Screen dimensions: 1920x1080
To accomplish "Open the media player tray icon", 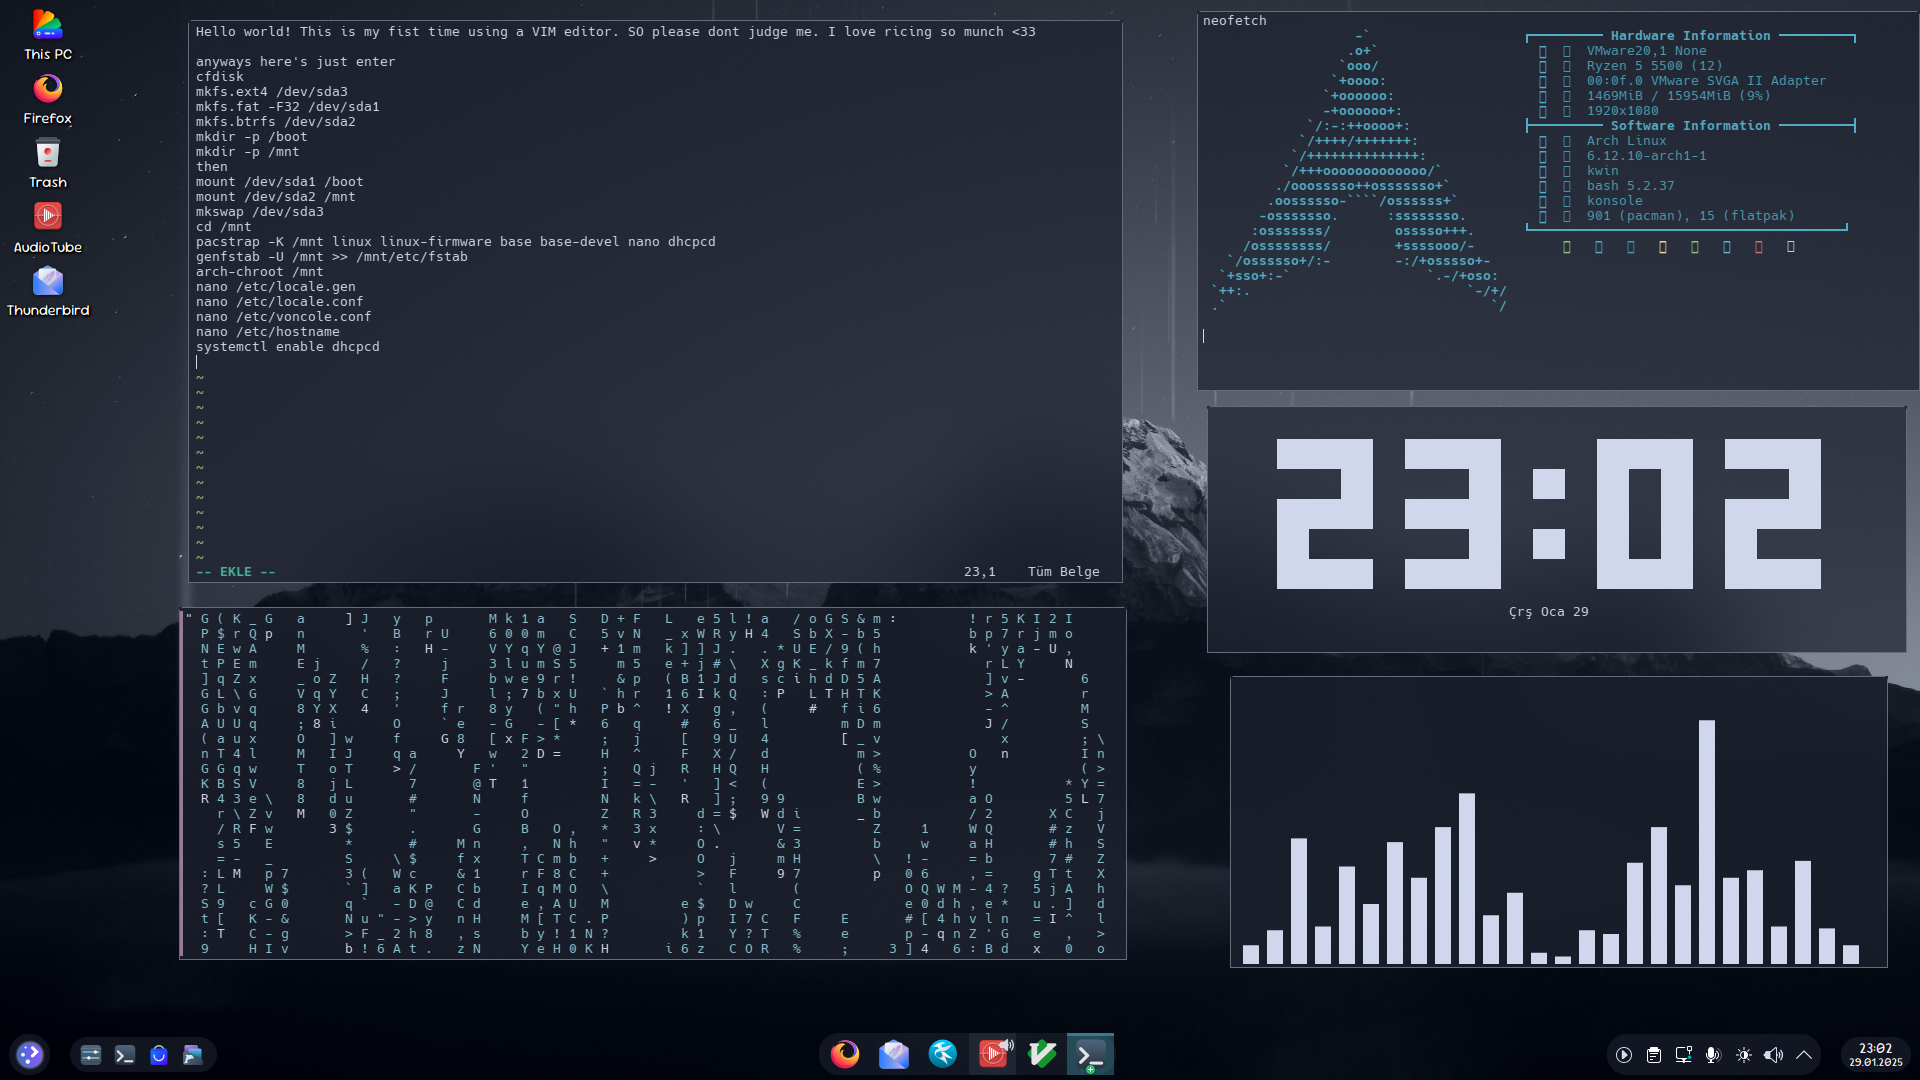I will coord(1624,1055).
